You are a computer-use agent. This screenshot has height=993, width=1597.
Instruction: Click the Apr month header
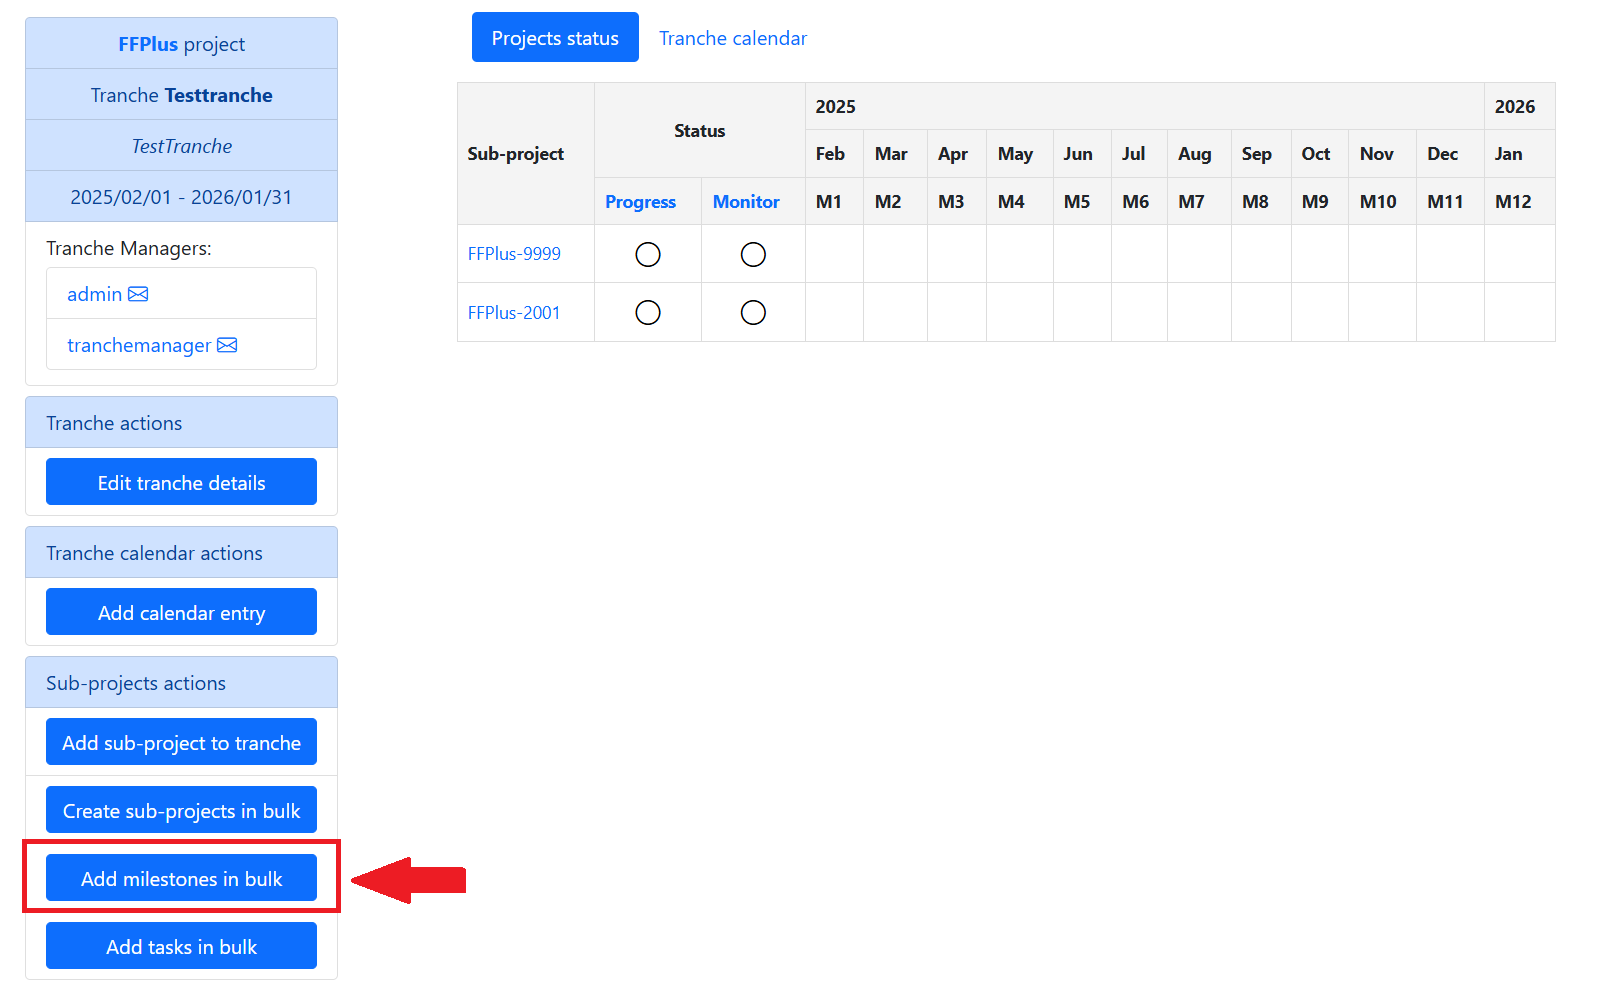click(957, 154)
